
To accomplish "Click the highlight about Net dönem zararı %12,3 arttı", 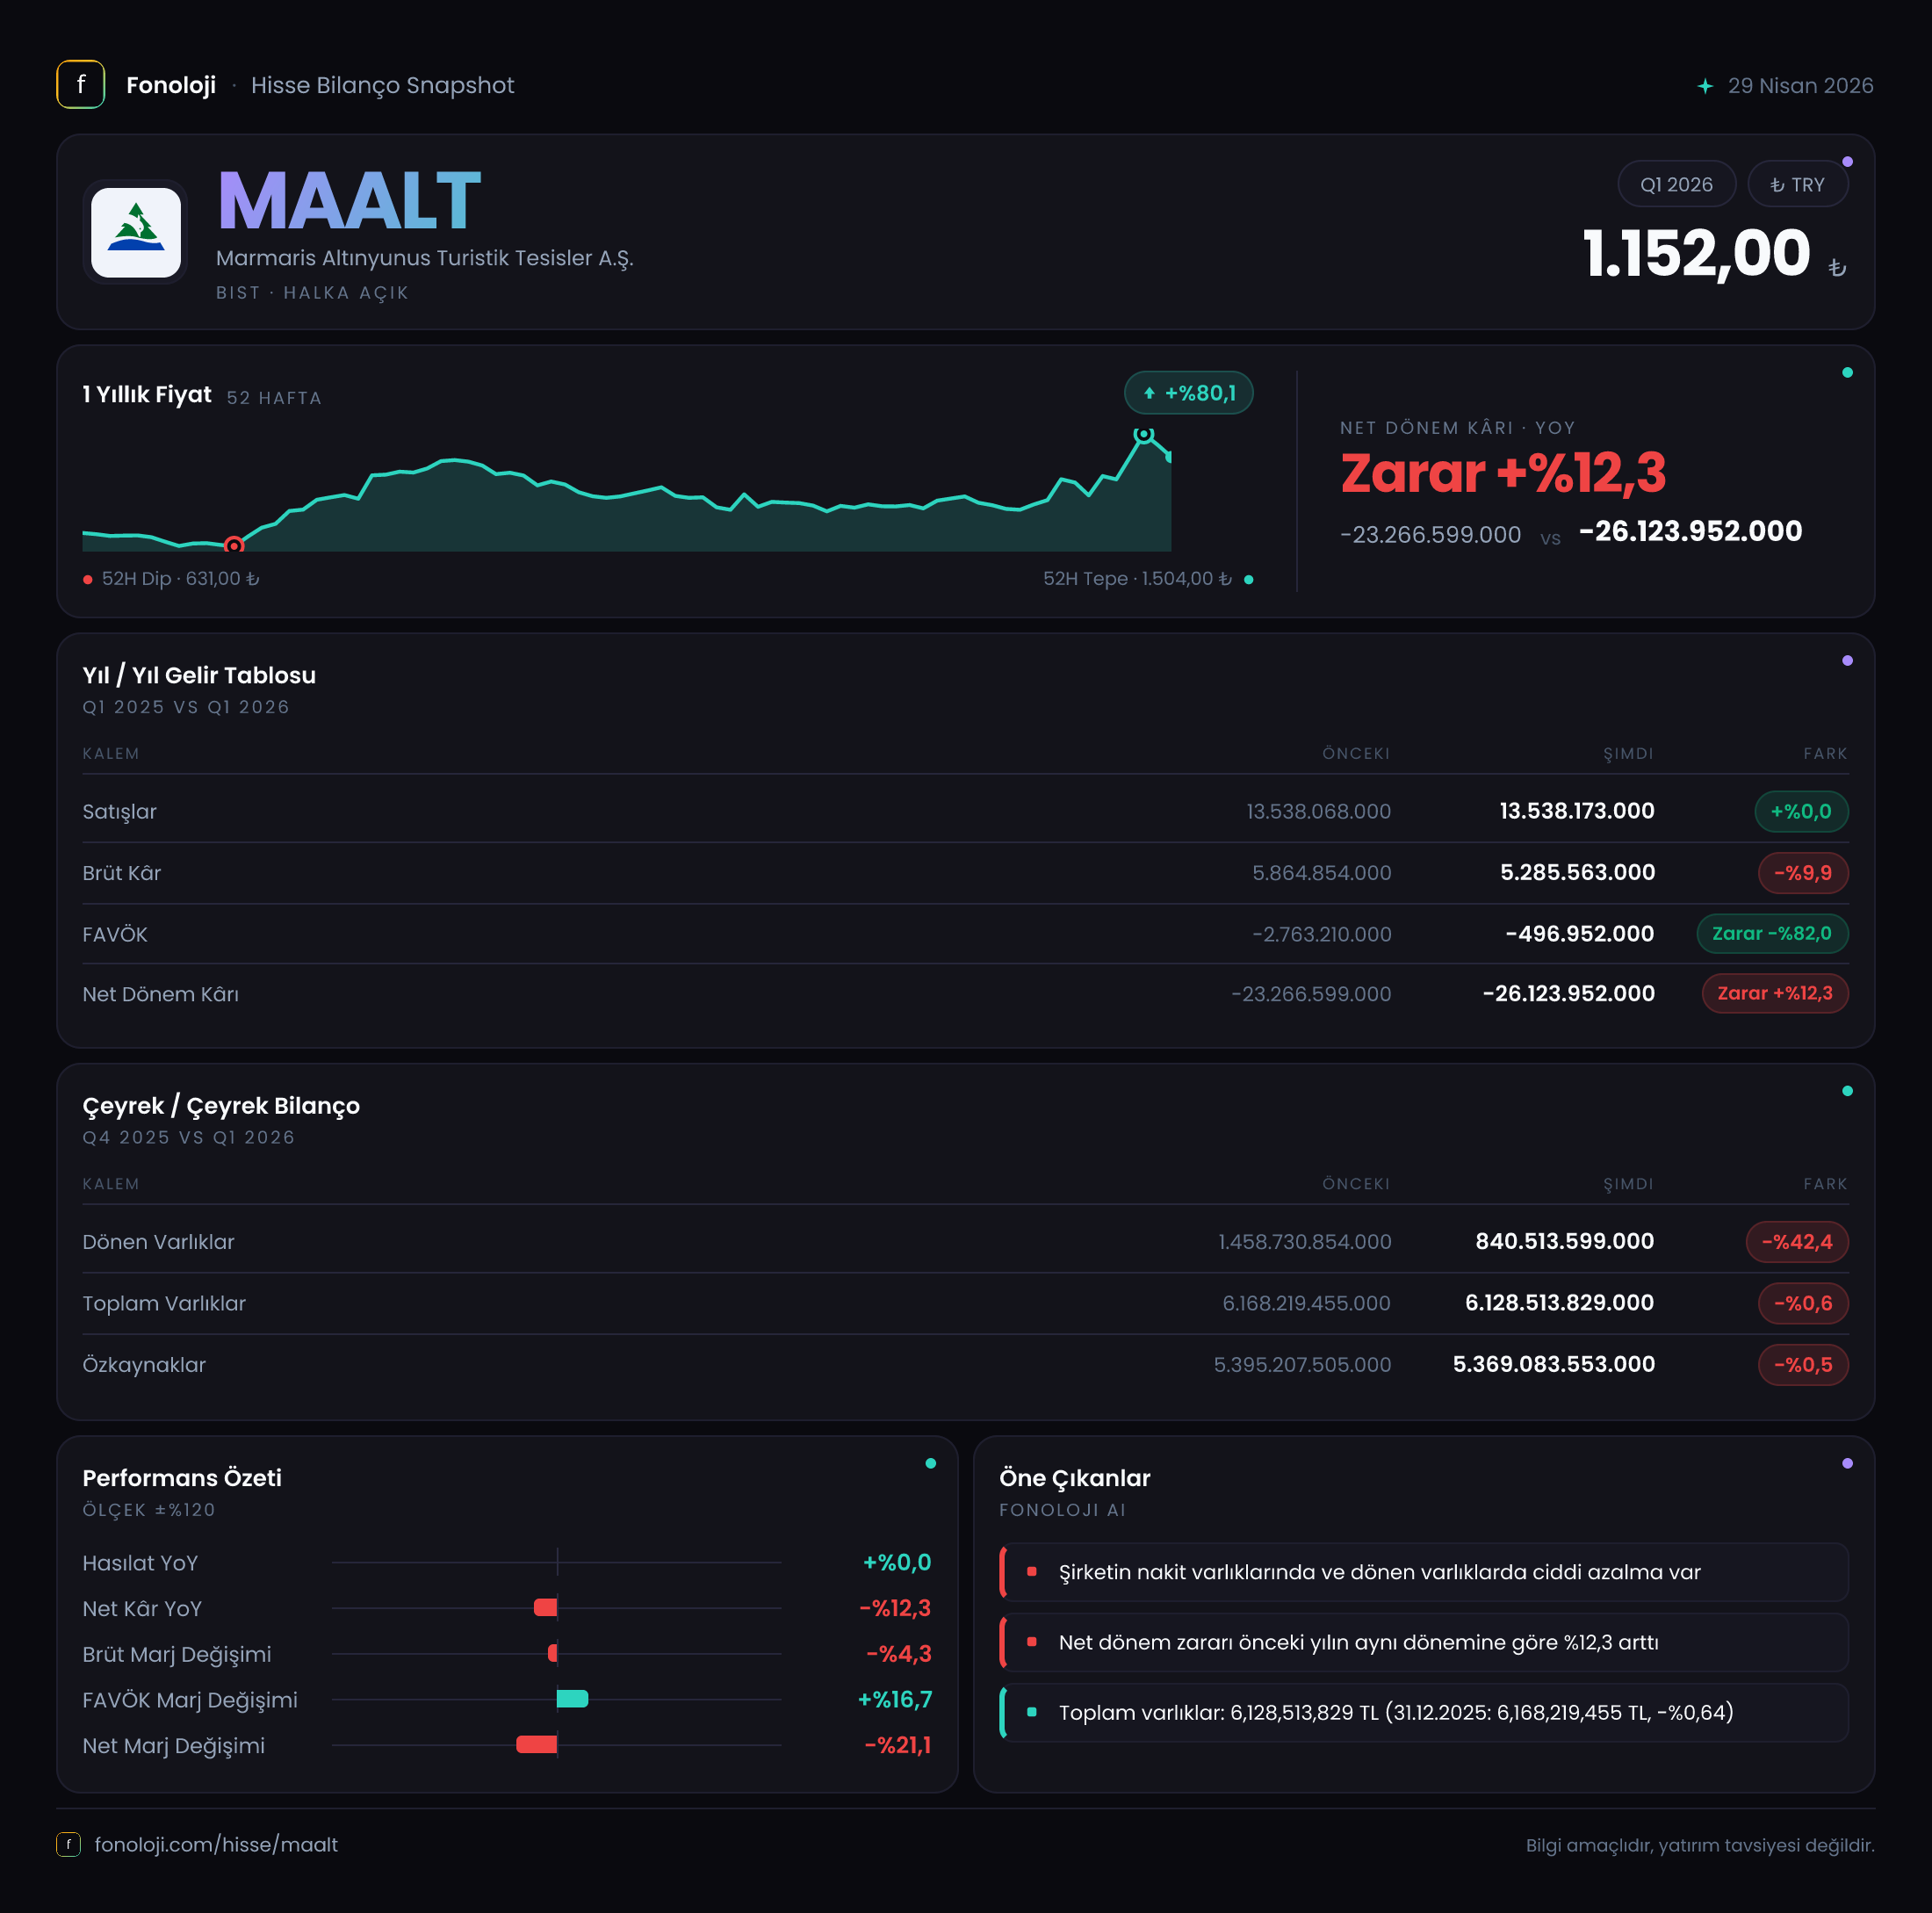I will click(x=1424, y=1642).
